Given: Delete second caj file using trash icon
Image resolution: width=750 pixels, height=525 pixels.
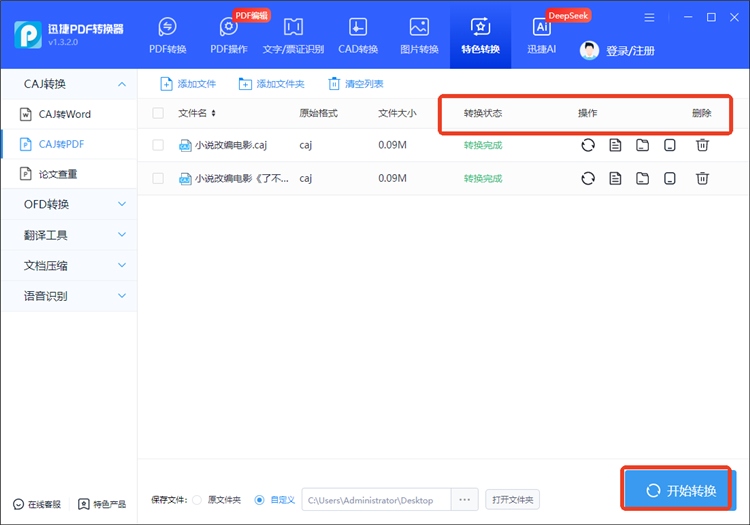Looking at the screenshot, I should 703,179.
